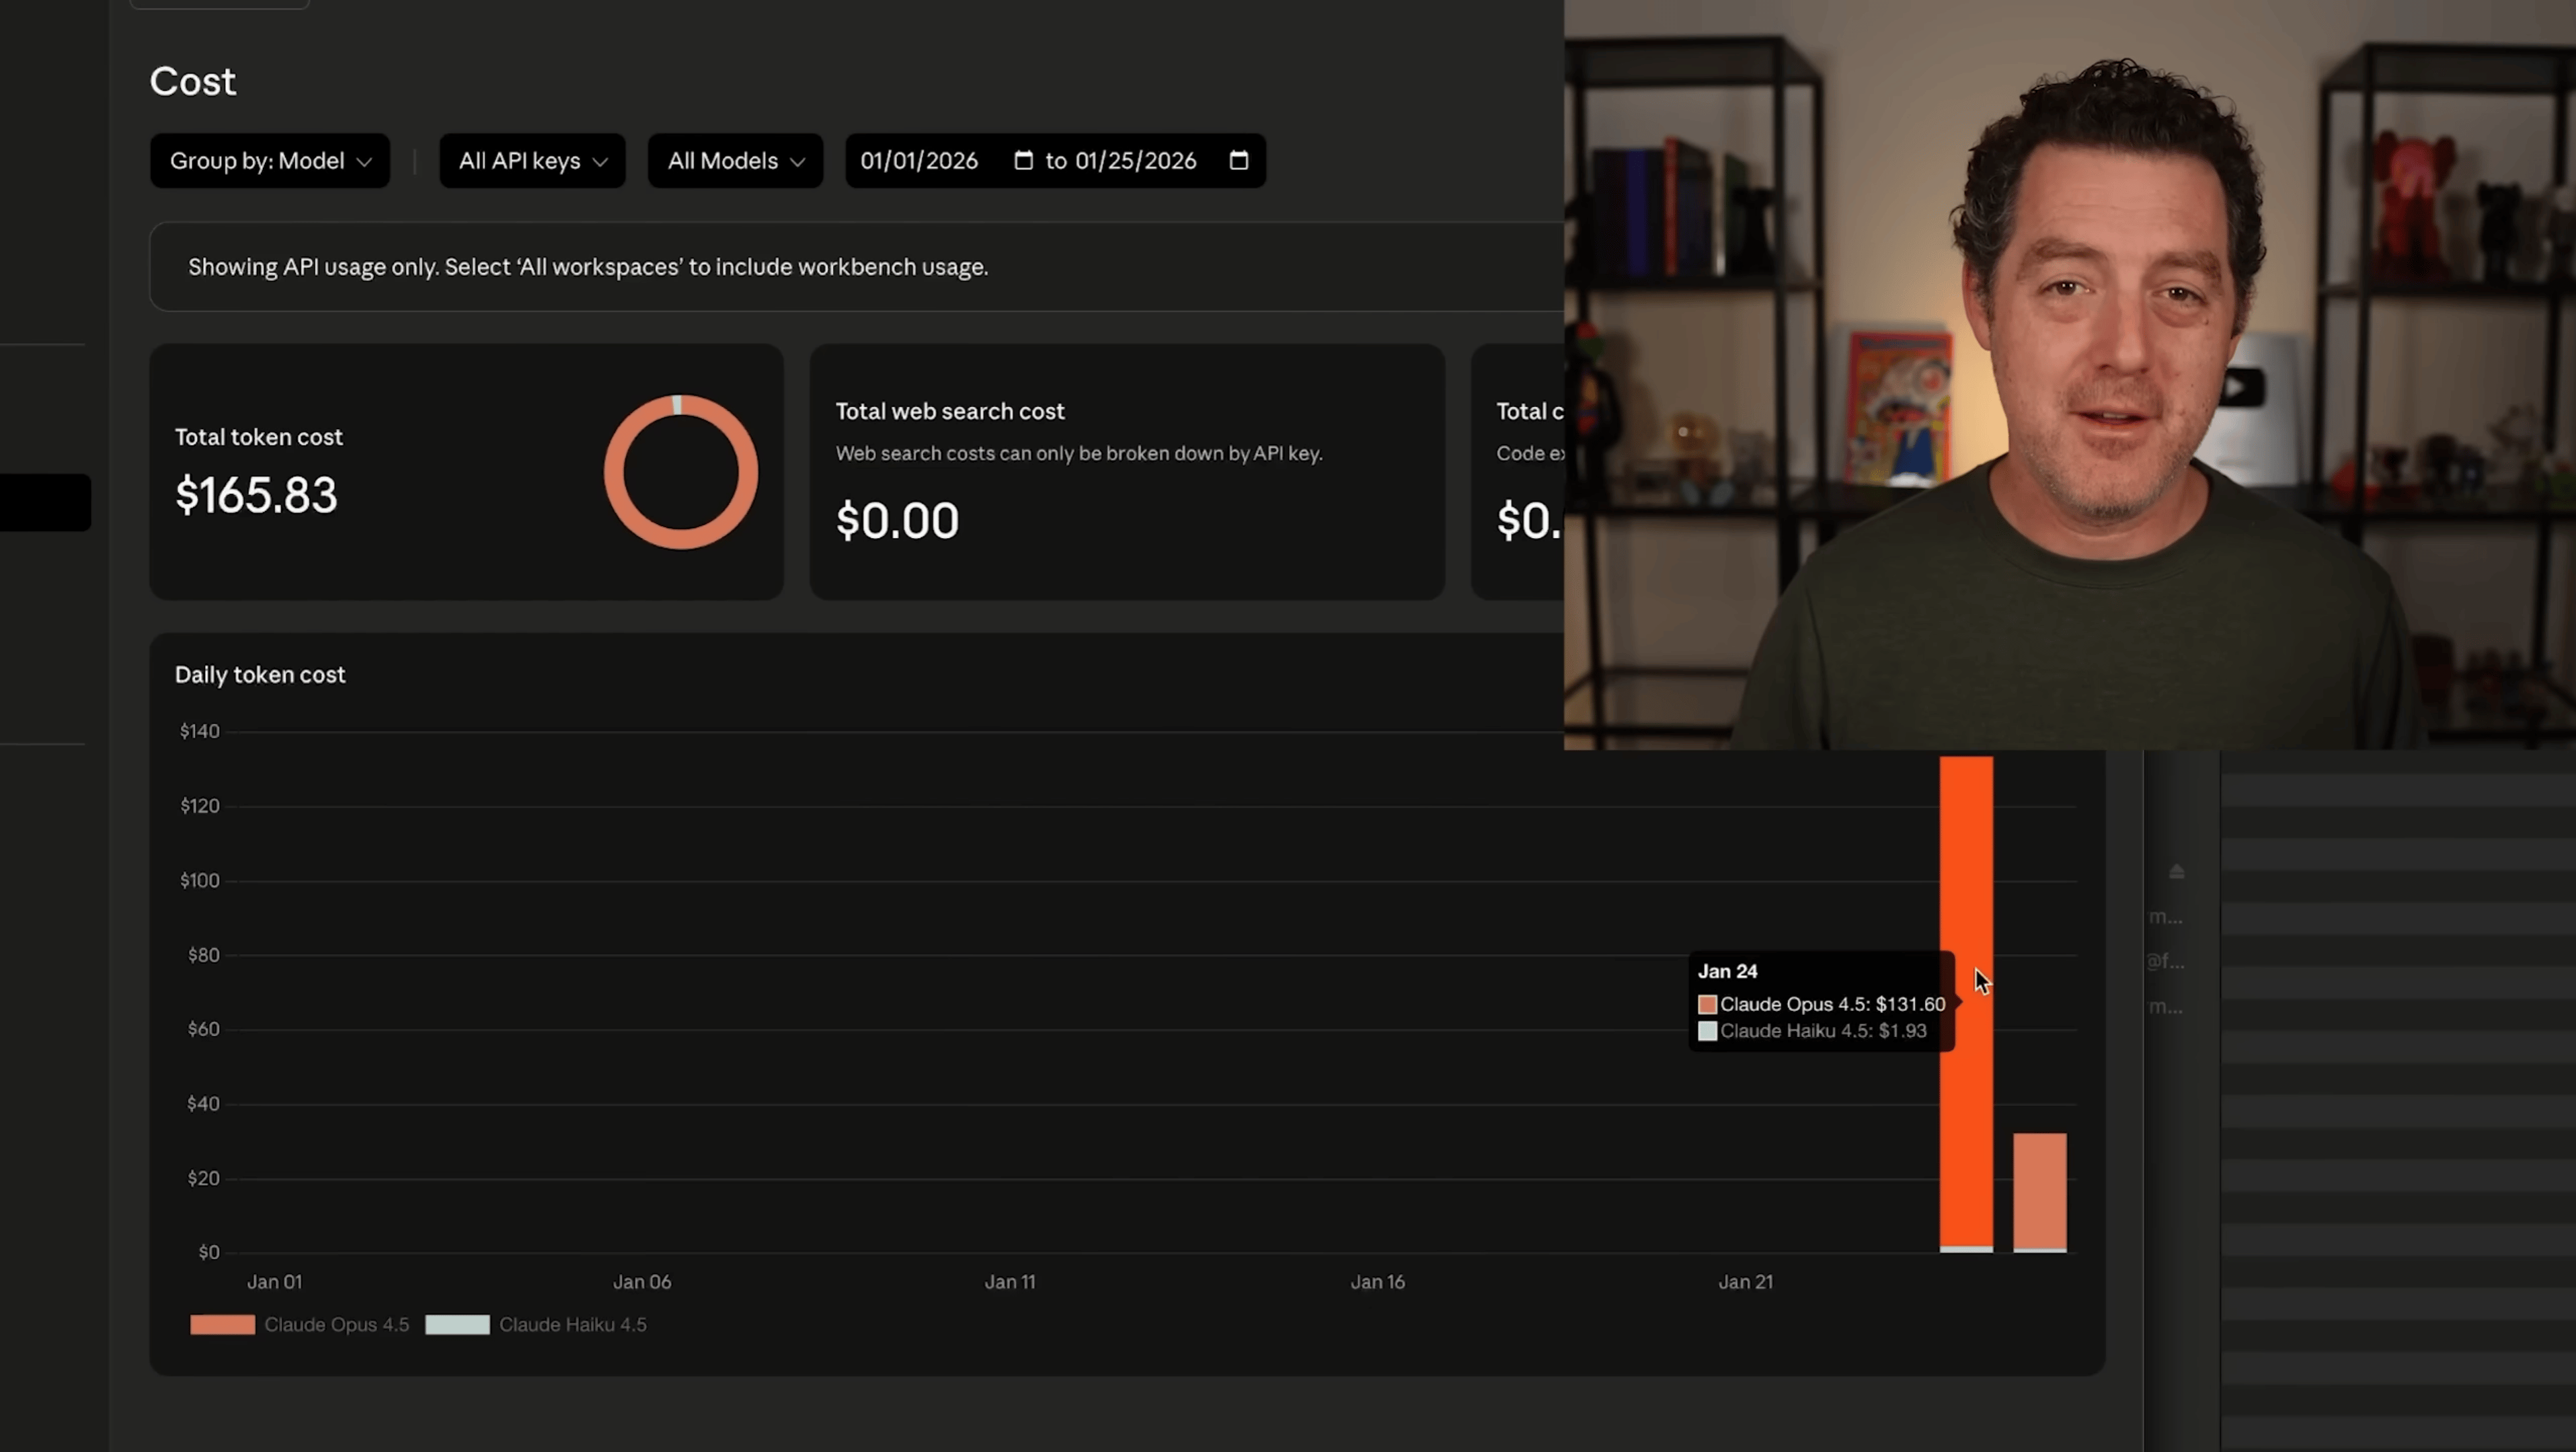Click the Claude Haiku 4.5 tooltip color square
The width and height of the screenshot is (2576, 1452).
point(1707,1031)
